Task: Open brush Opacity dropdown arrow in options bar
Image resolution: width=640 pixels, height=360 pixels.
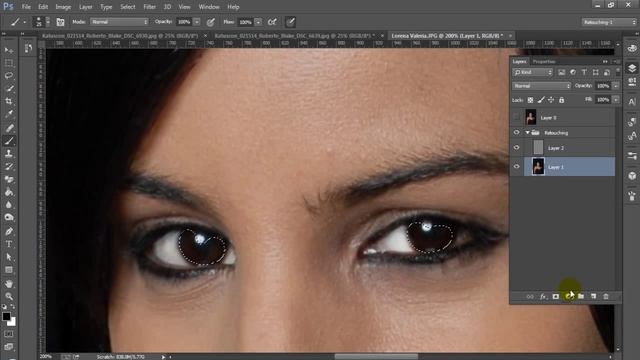Action: tap(197, 22)
